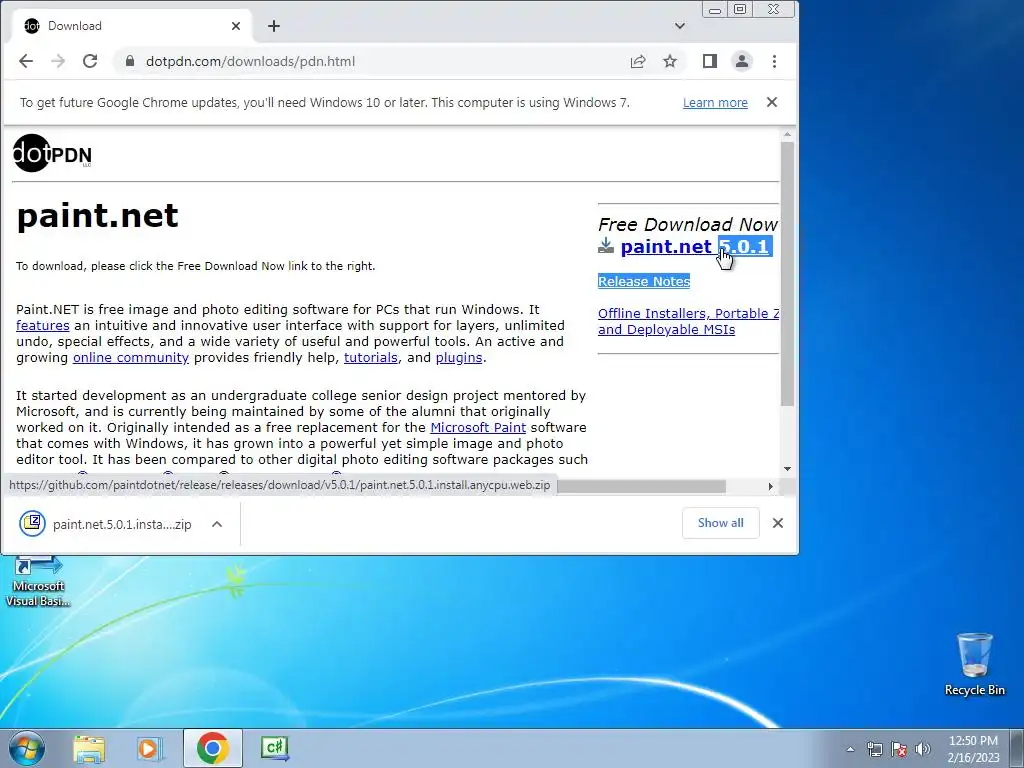
Task: Click the Learn more link
Action: 715,103
